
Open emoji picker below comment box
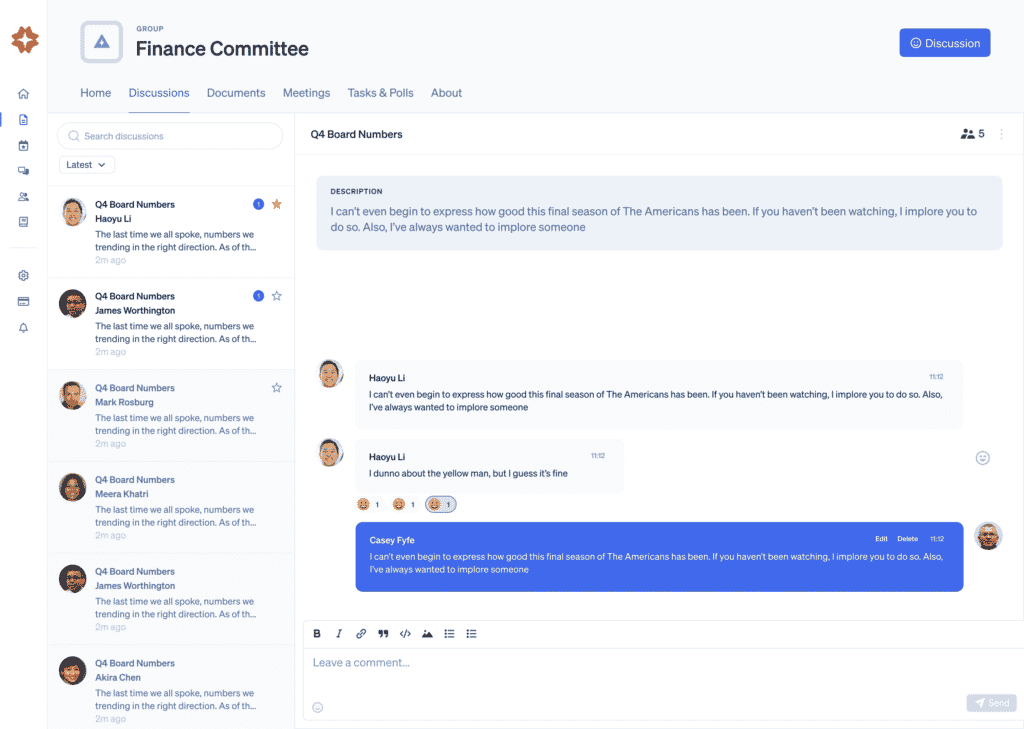(x=318, y=707)
